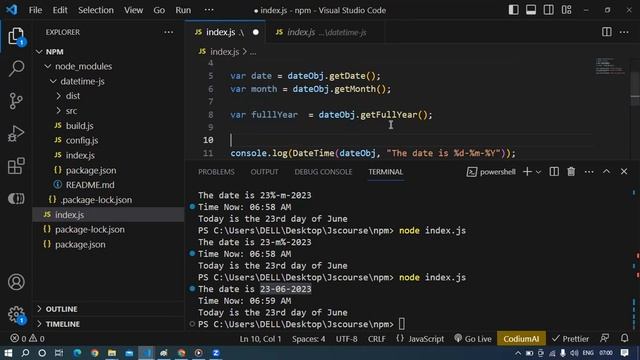This screenshot has width=640, height=360.
Task: Open Windows Start button
Action: (8, 353)
